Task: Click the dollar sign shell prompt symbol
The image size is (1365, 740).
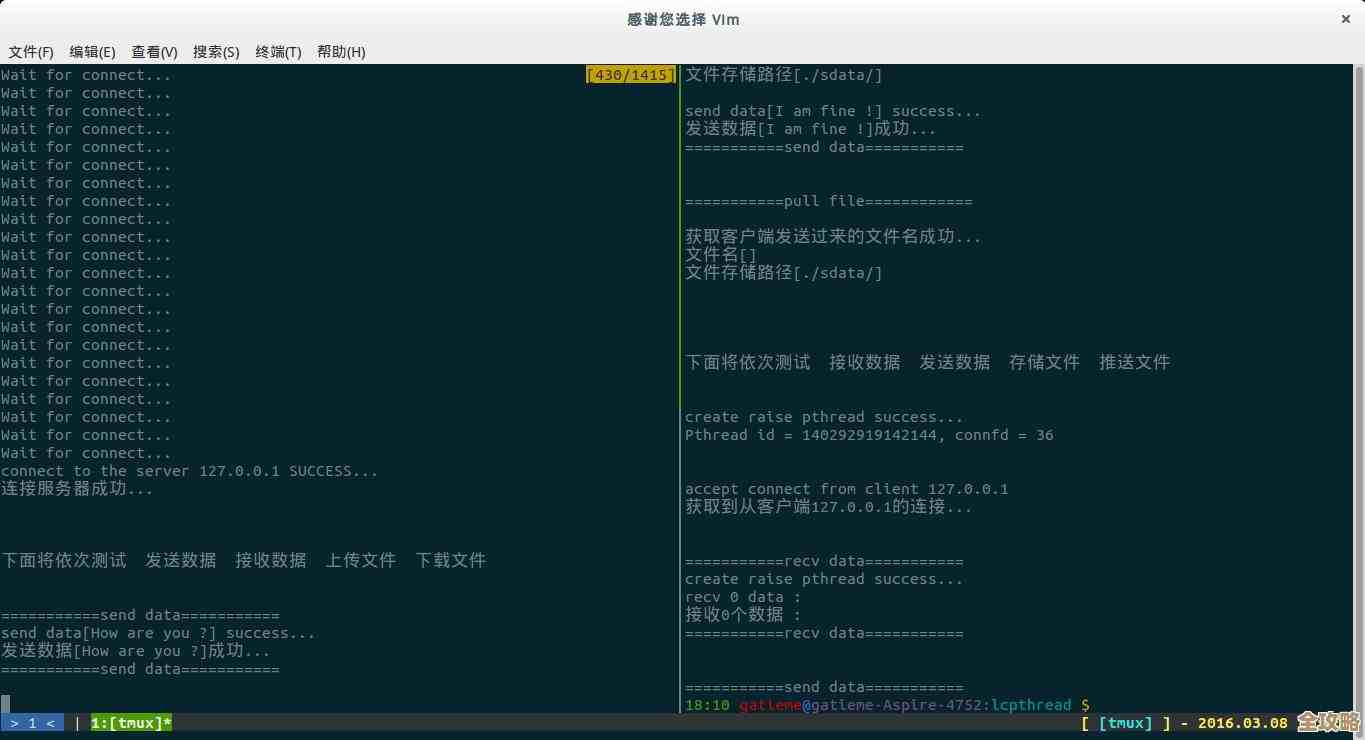Action: click(1086, 705)
